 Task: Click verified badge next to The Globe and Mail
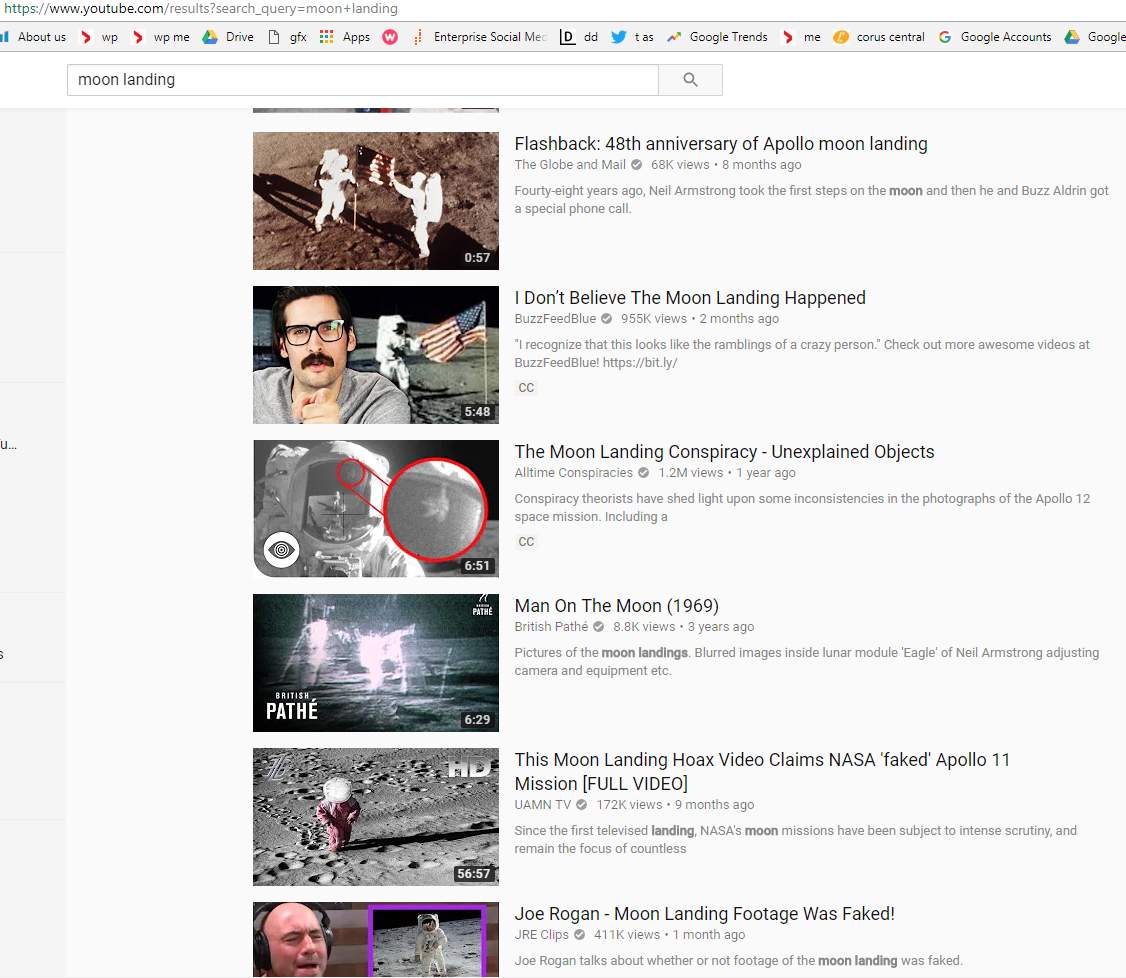coord(636,164)
